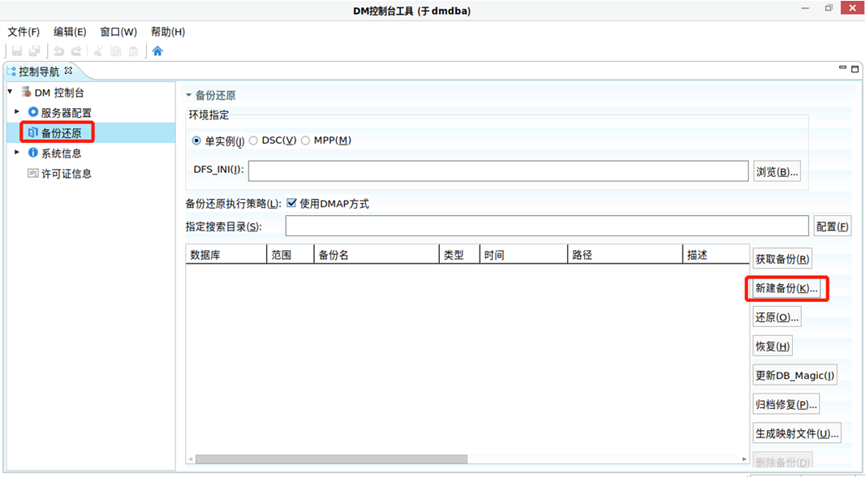865x477 pixels.
Task: Open the 编辑(E) menu
Action: click(70, 32)
